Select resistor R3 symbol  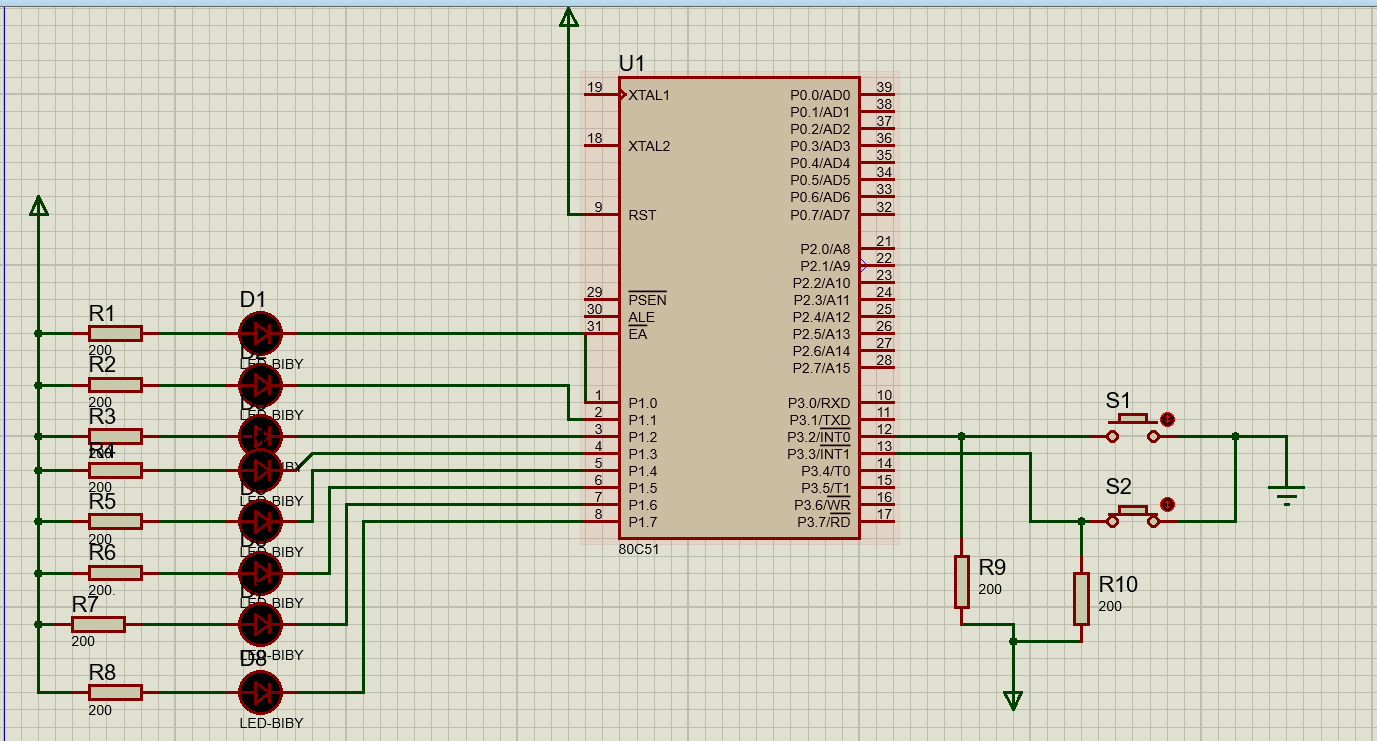(115, 436)
